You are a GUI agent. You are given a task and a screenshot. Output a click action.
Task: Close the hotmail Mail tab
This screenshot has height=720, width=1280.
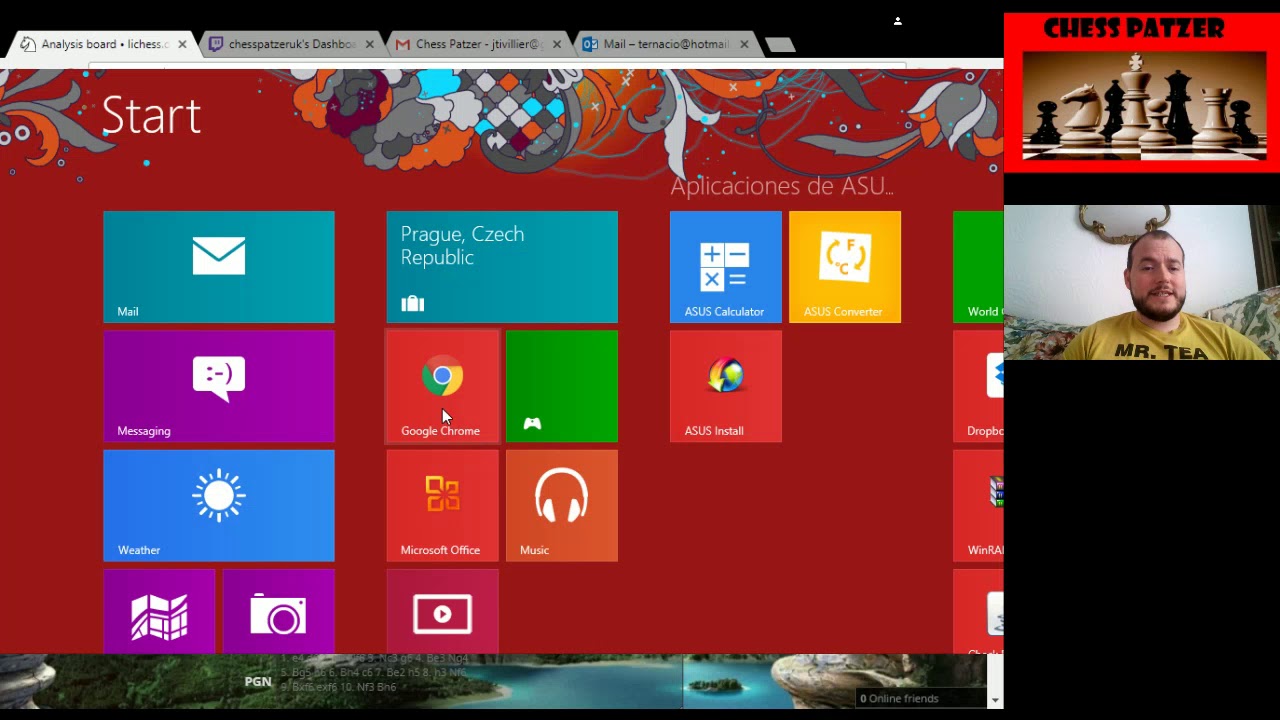[x=744, y=44]
